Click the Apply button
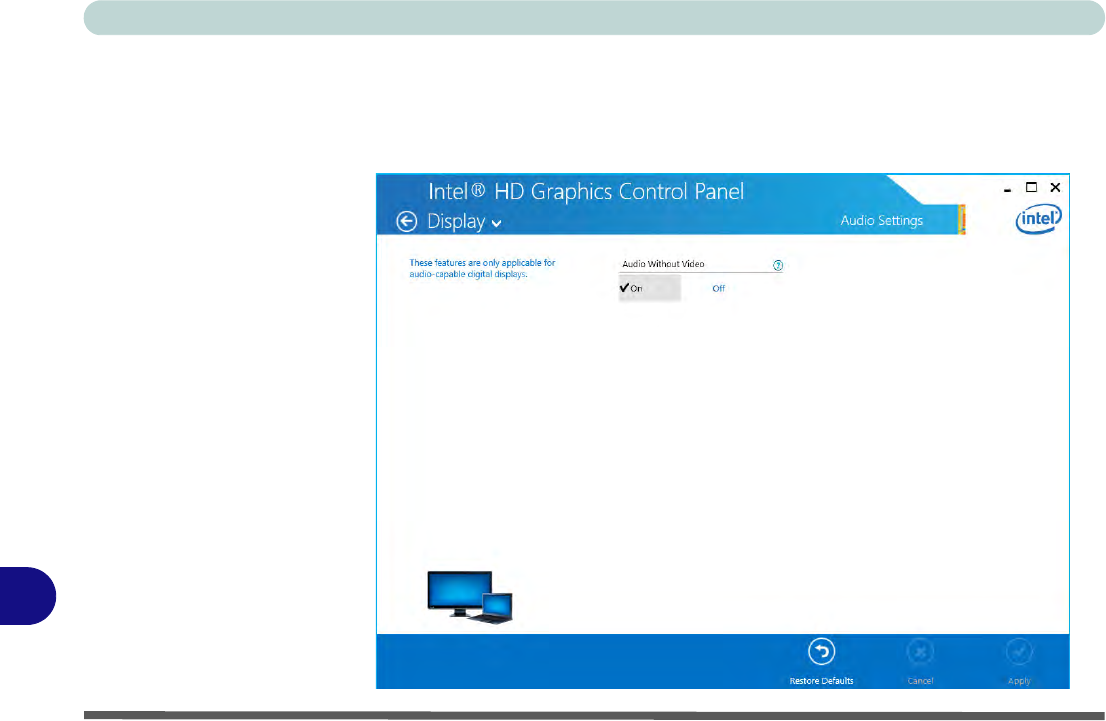Screen dimensions: 1106x721 [x=1019, y=661]
